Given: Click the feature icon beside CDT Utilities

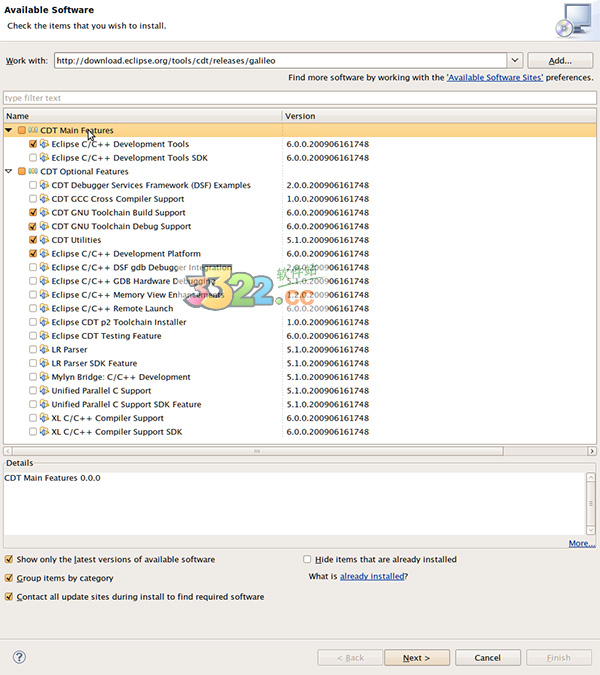Looking at the screenshot, I should point(44,240).
